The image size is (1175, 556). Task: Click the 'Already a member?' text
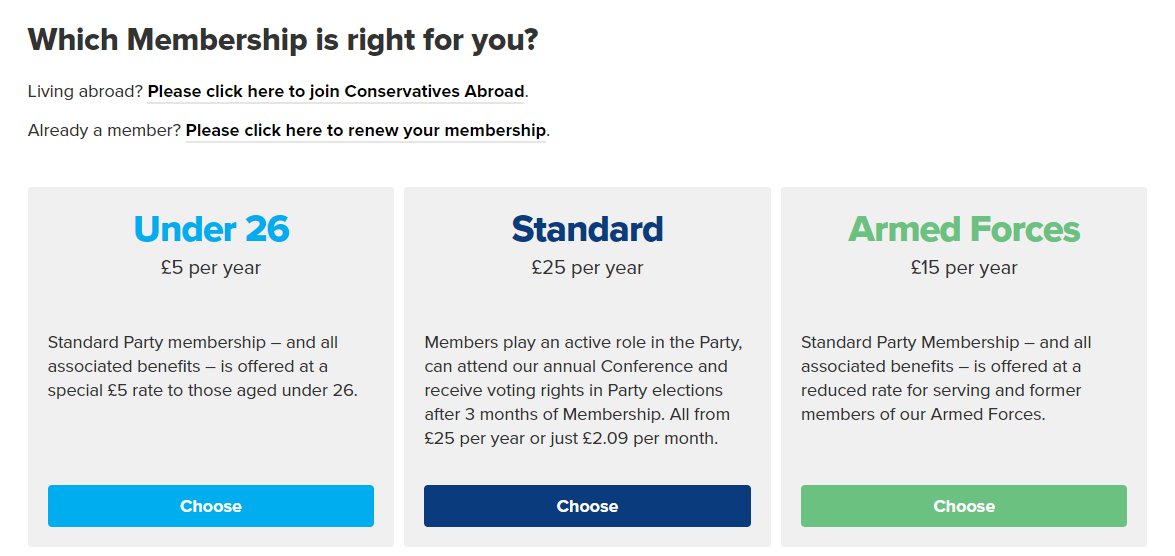pyautogui.click(x=104, y=131)
